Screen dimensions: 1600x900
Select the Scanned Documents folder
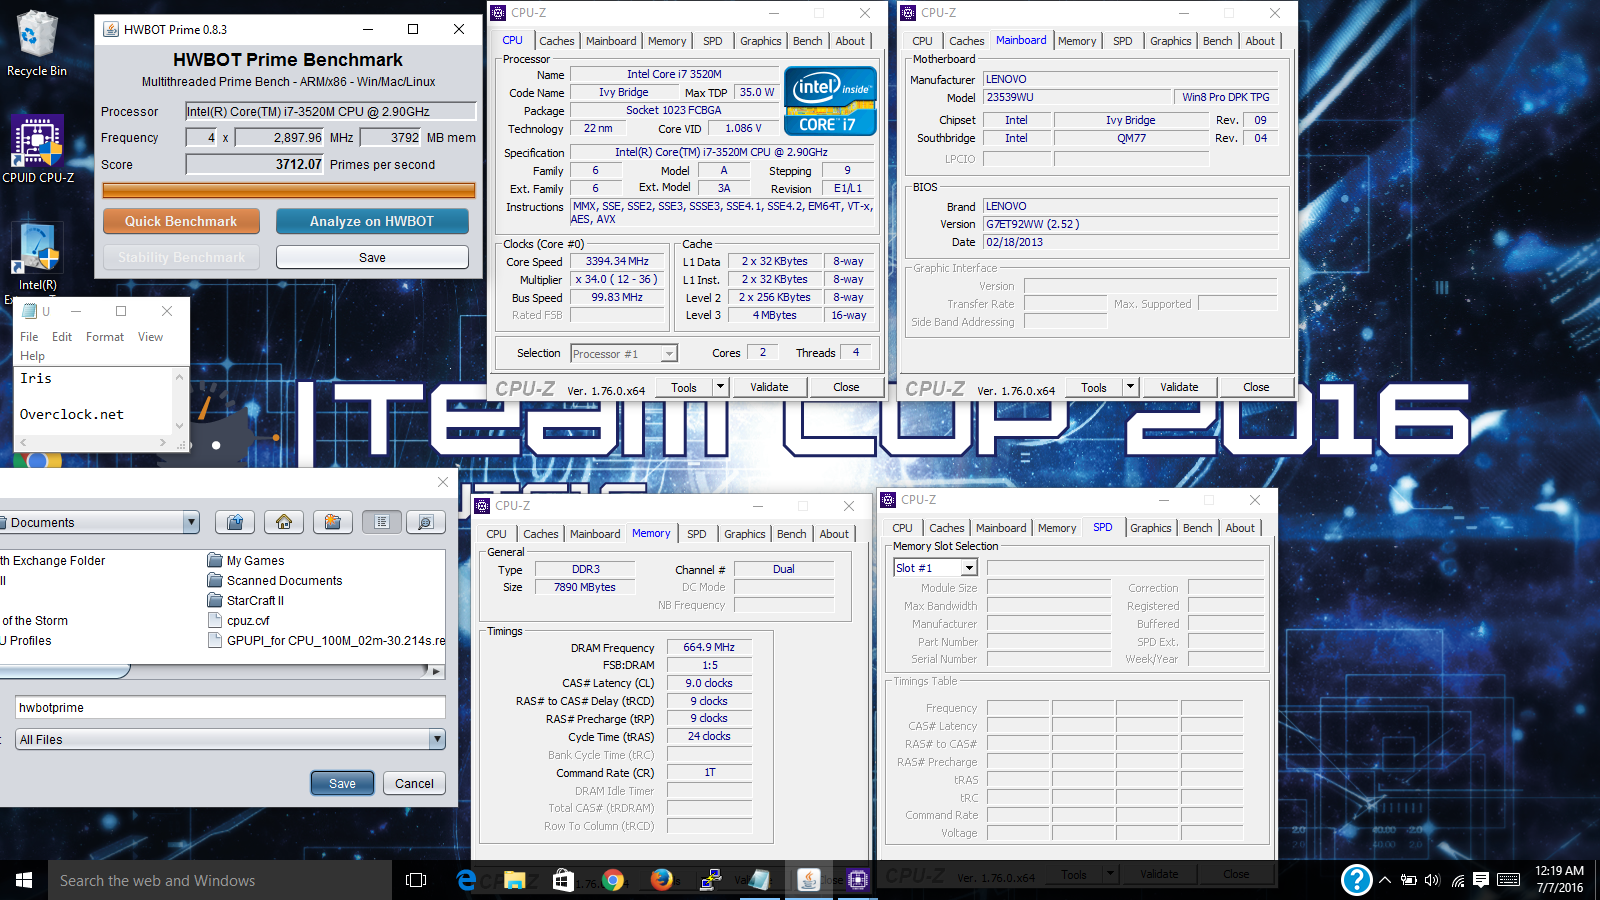pos(275,580)
